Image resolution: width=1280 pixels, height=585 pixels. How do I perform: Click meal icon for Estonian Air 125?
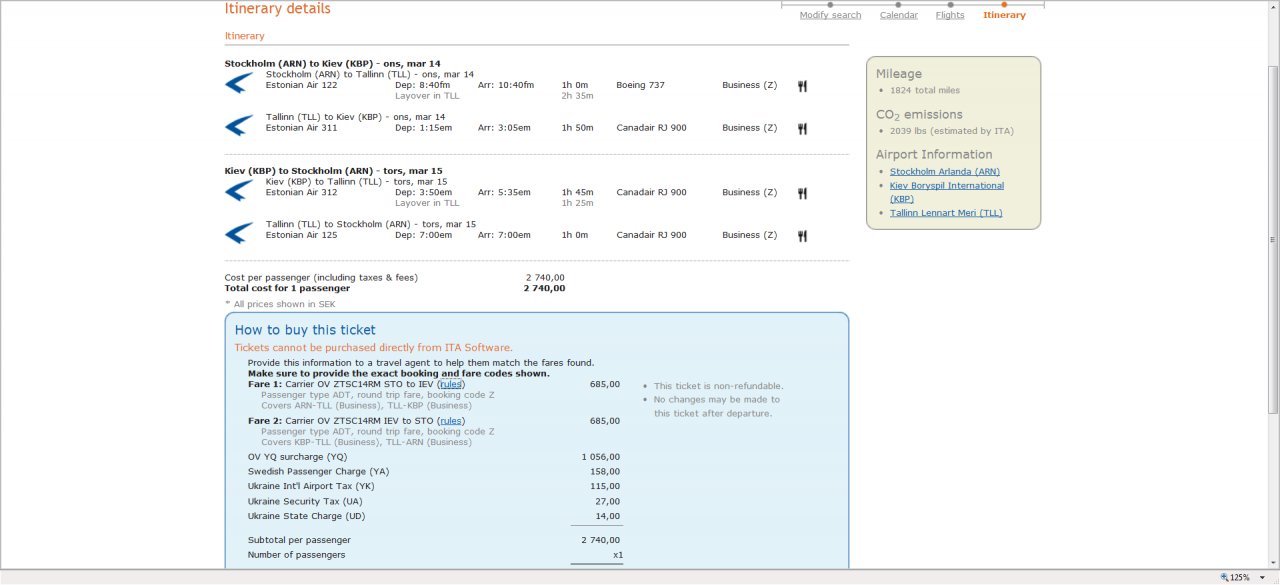click(x=802, y=236)
